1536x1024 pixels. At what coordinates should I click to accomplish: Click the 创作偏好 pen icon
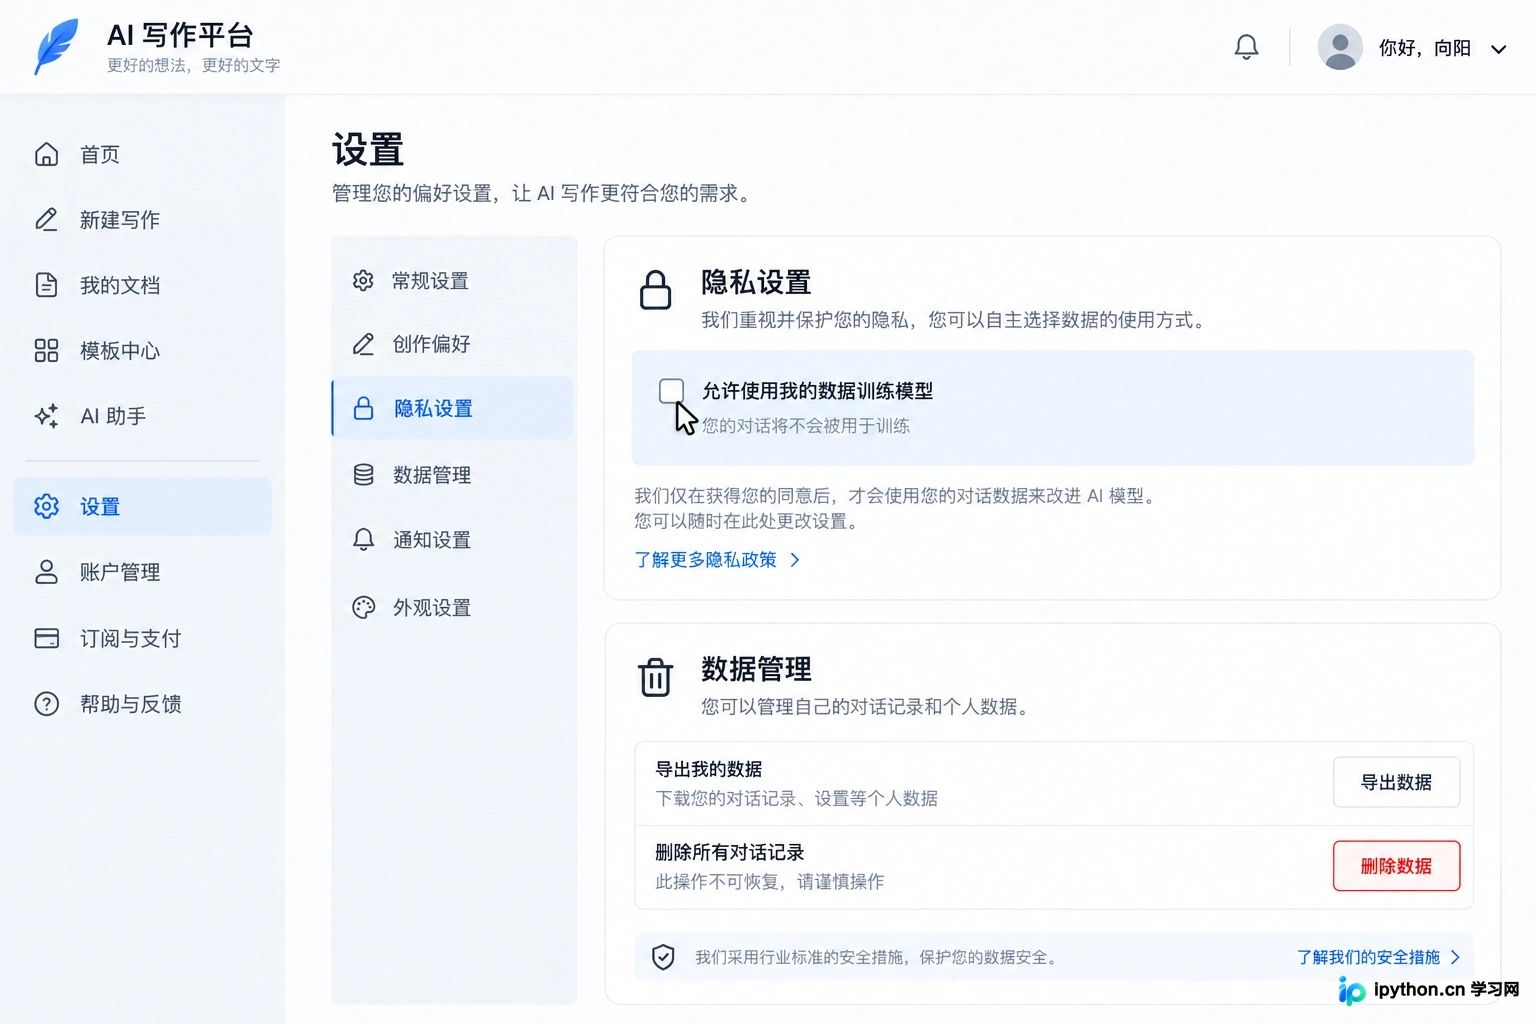pyautogui.click(x=363, y=344)
